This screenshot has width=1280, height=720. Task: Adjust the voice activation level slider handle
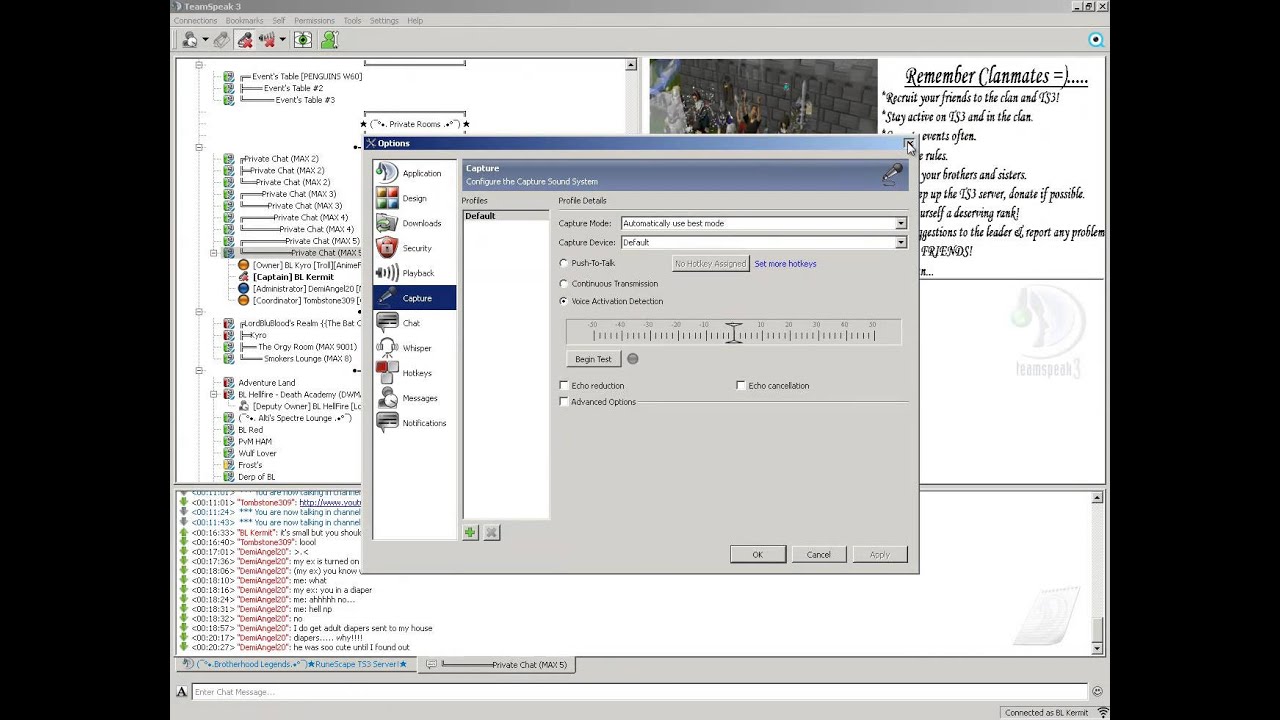click(x=734, y=332)
